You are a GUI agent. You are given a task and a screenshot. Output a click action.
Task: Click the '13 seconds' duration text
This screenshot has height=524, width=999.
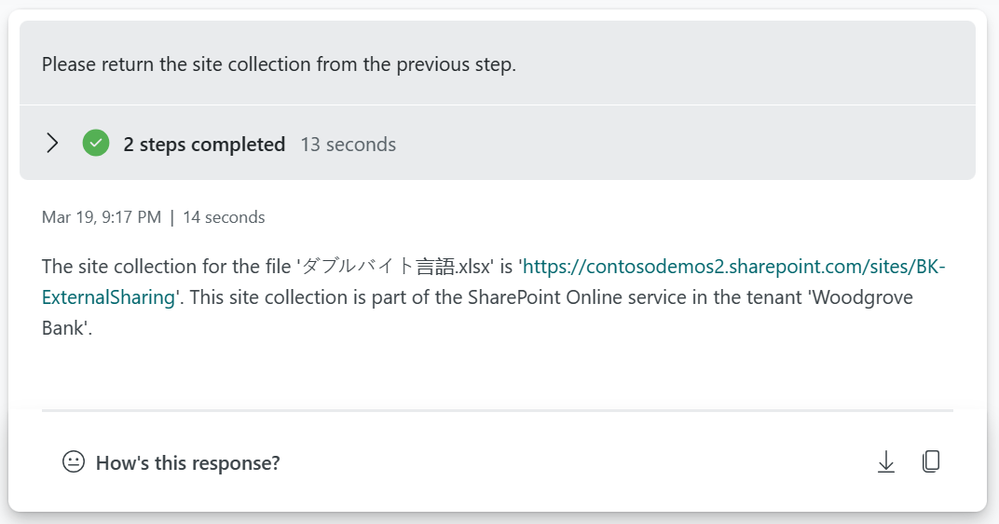[x=348, y=144]
